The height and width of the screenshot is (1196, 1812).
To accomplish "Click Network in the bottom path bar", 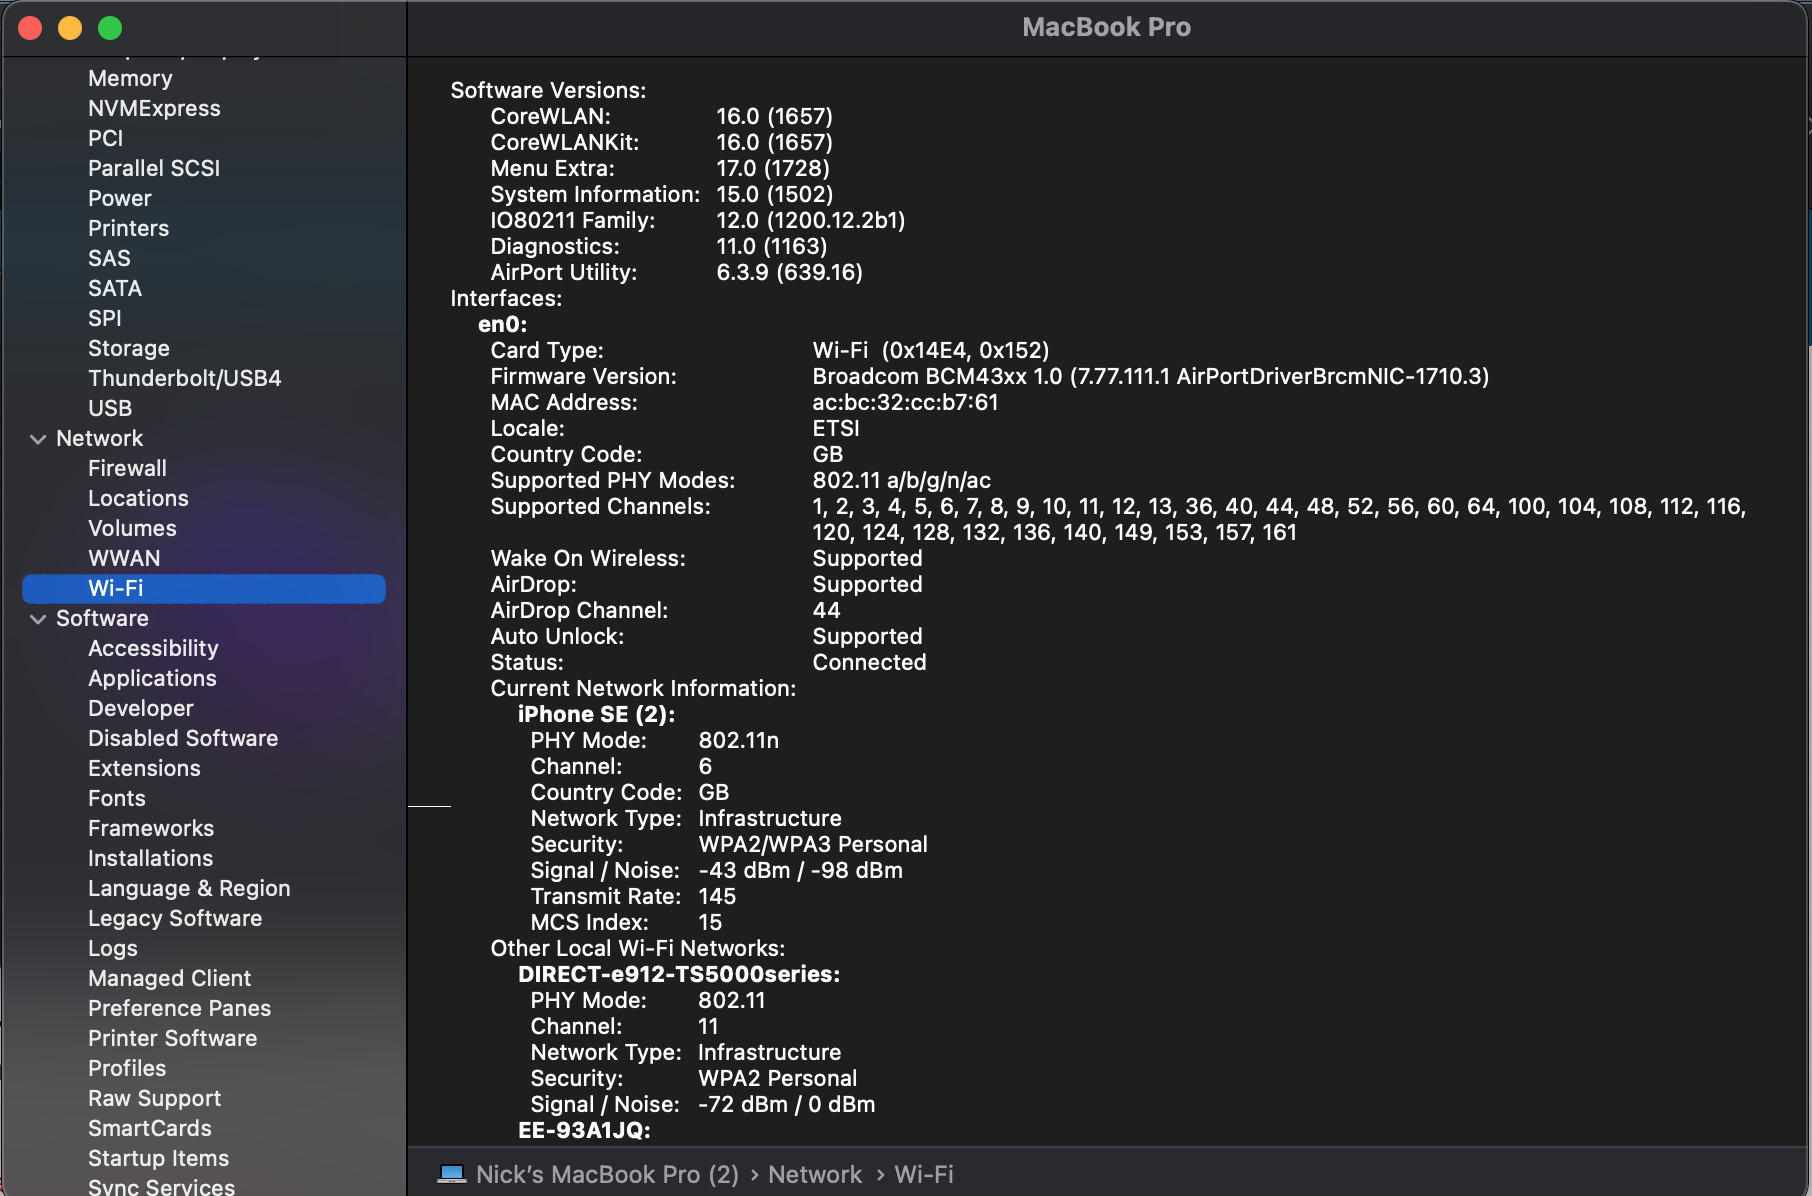I will point(814,1174).
